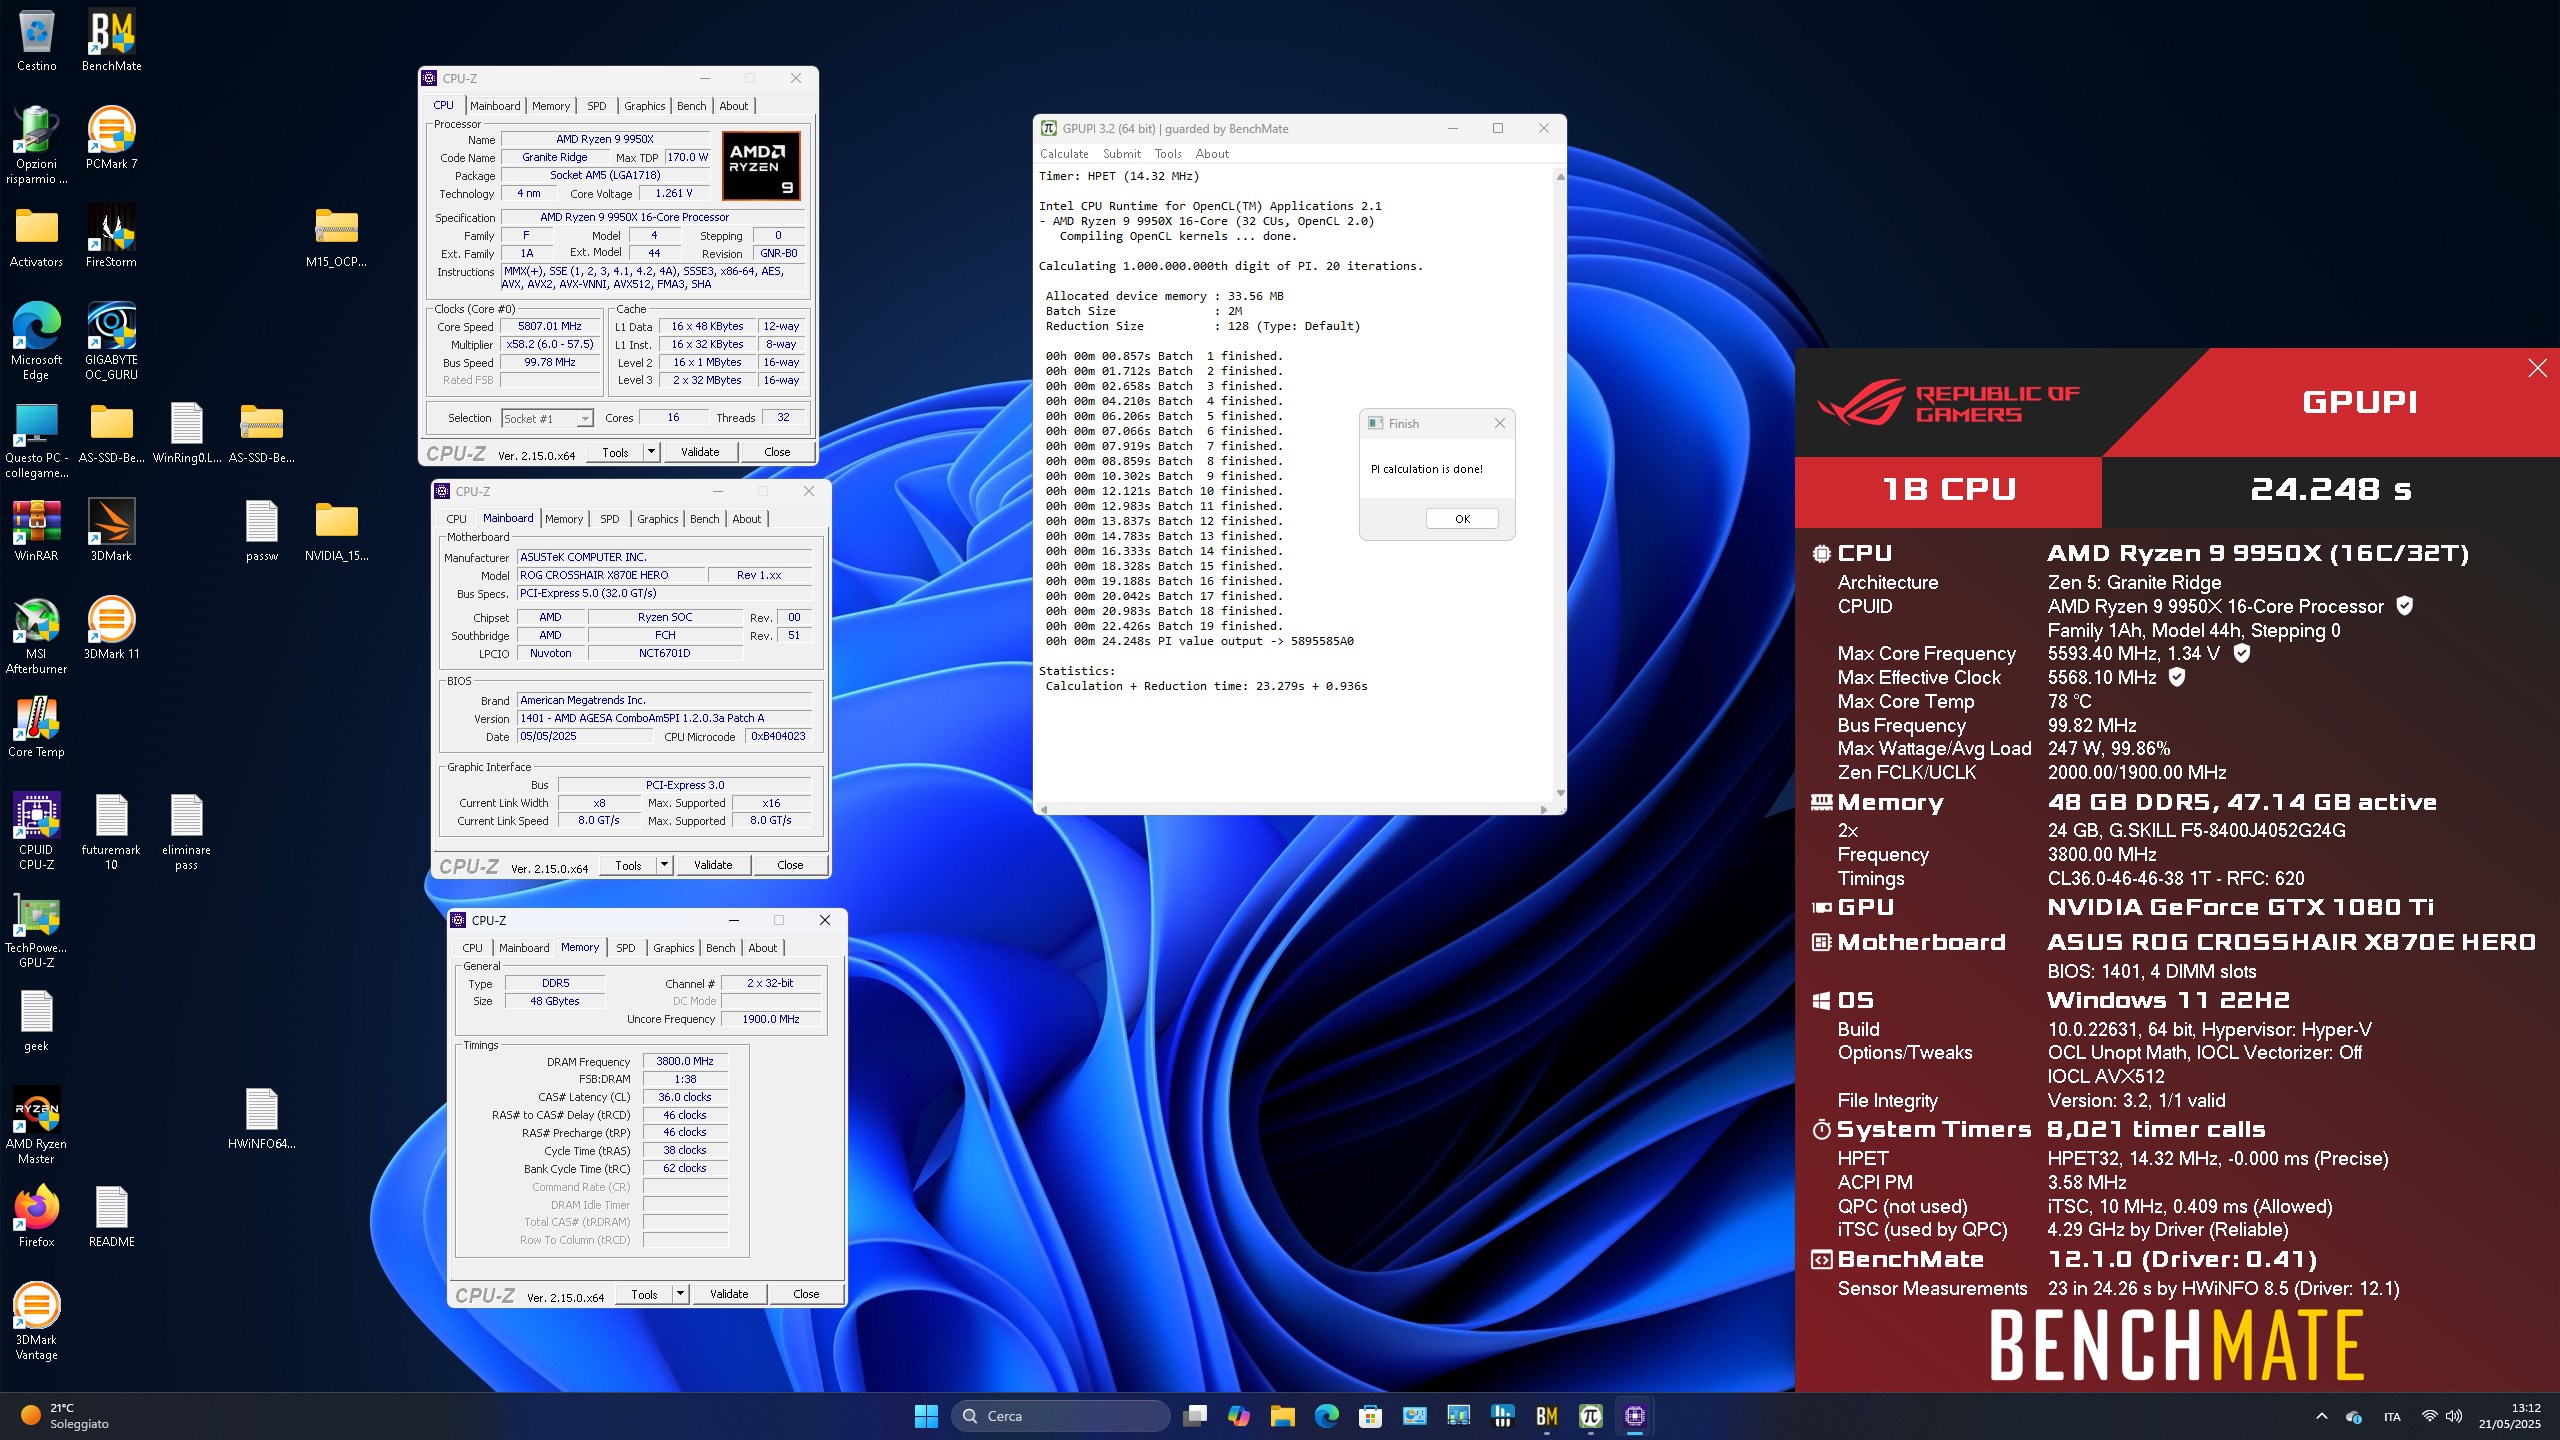This screenshot has width=2560, height=1440.
Task: Click Close button in Mainboard CPU-Z window
Action: [790, 865]
